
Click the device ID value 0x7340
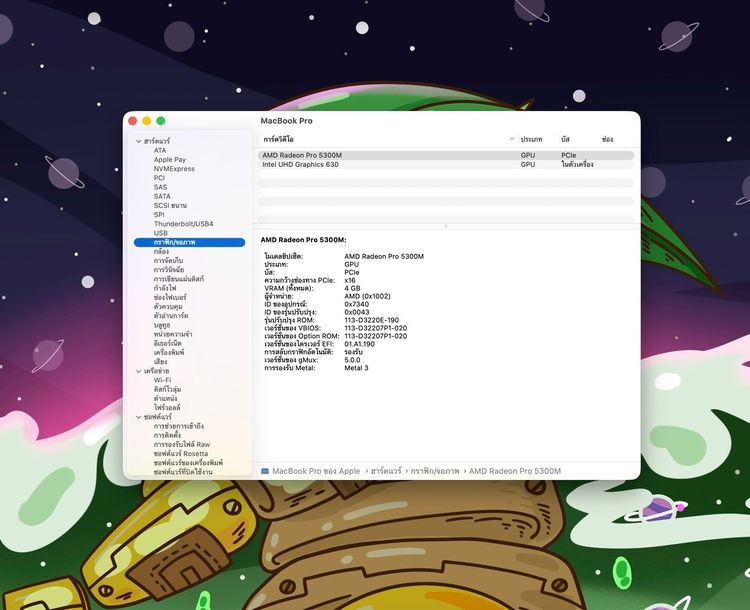(356, 304)
